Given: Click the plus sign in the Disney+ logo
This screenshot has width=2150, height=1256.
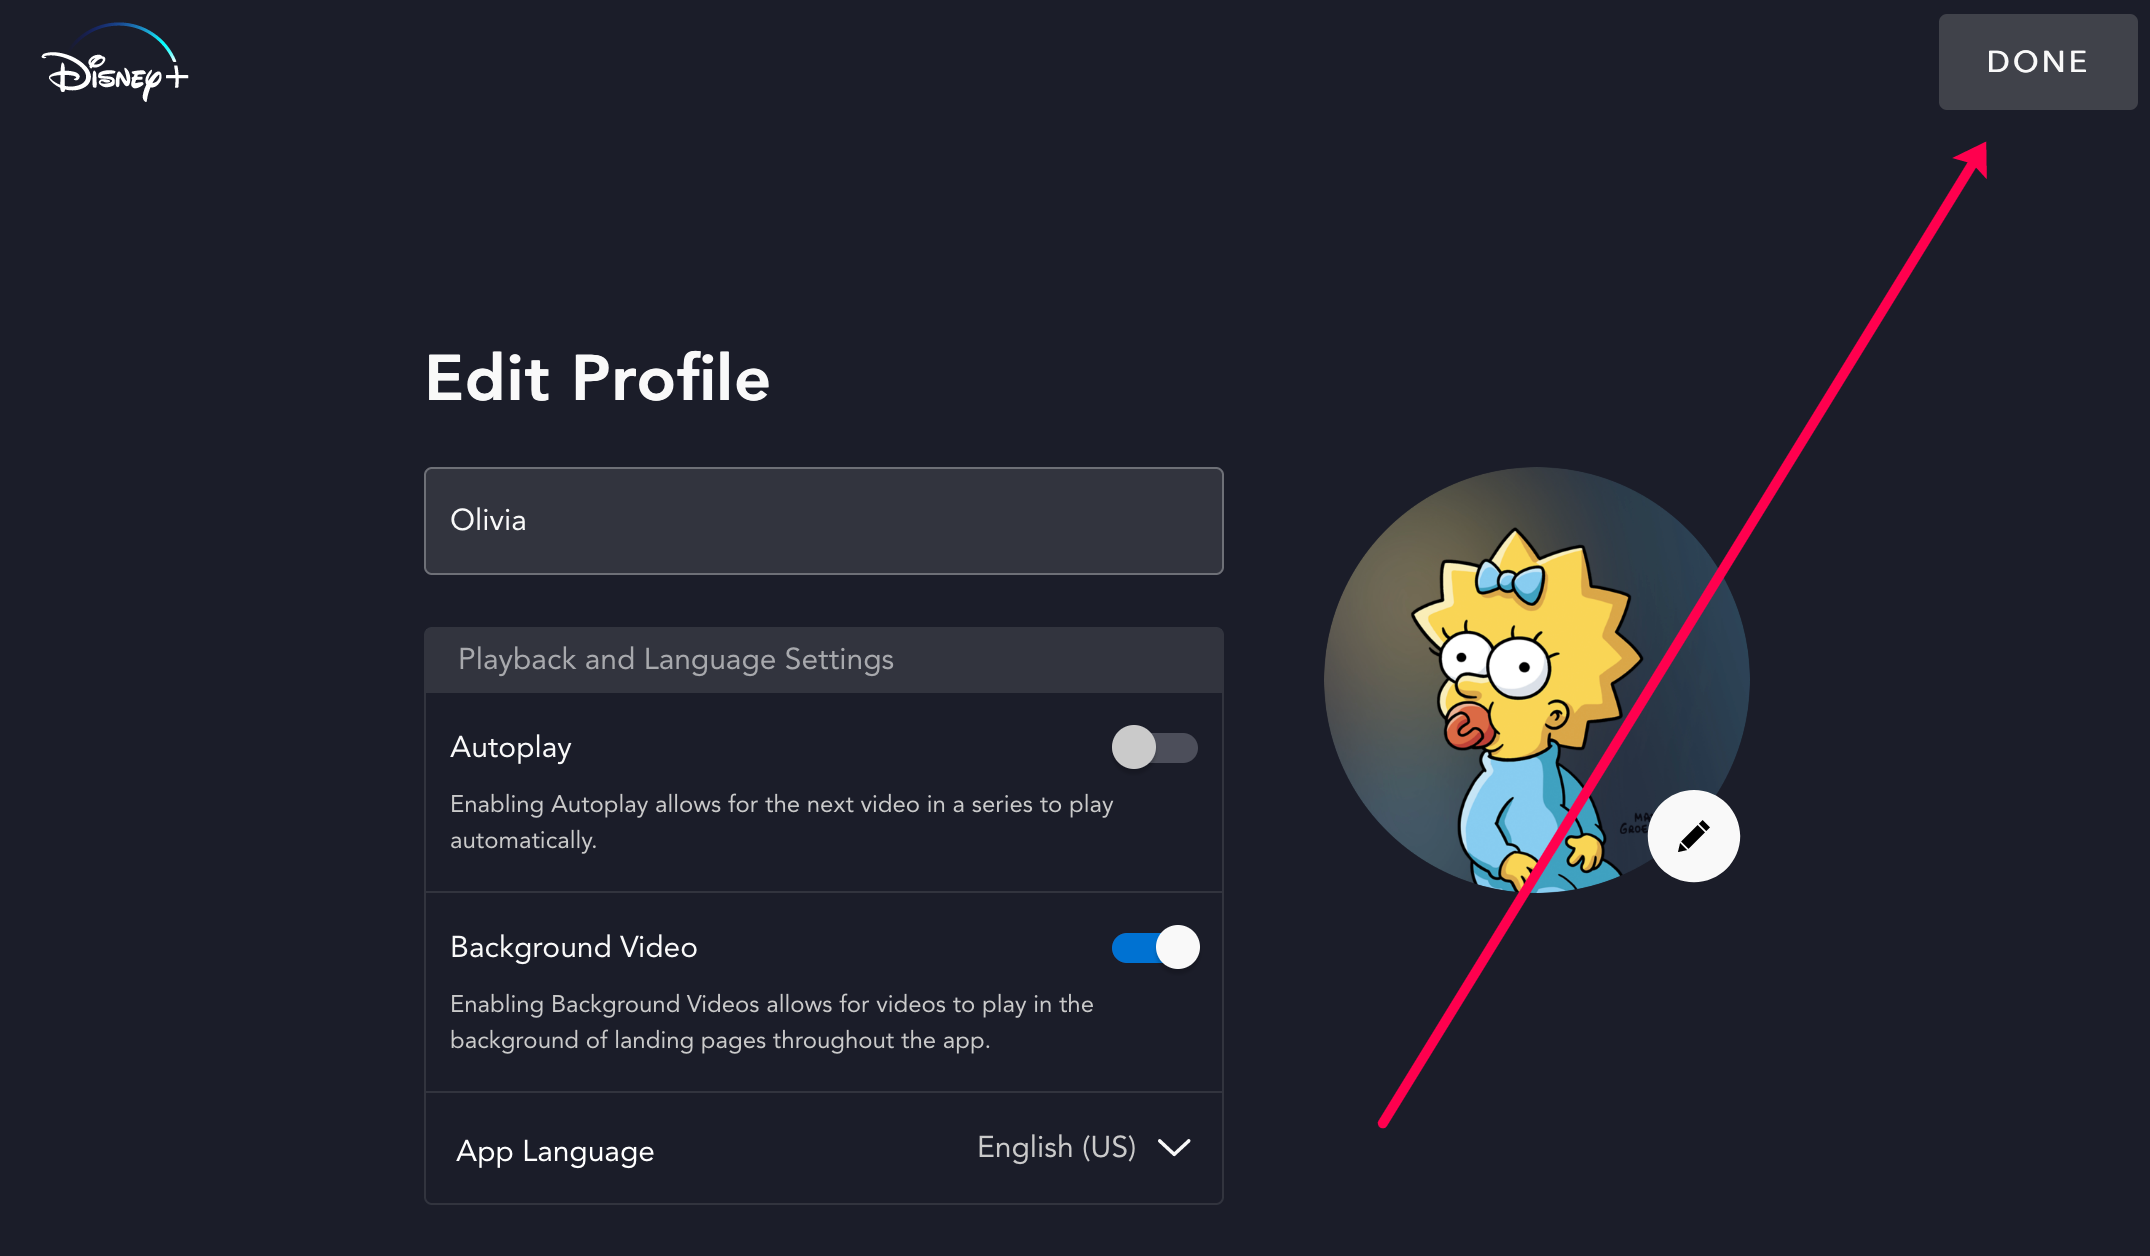Looking at the screenshot, I should [177, 77].
